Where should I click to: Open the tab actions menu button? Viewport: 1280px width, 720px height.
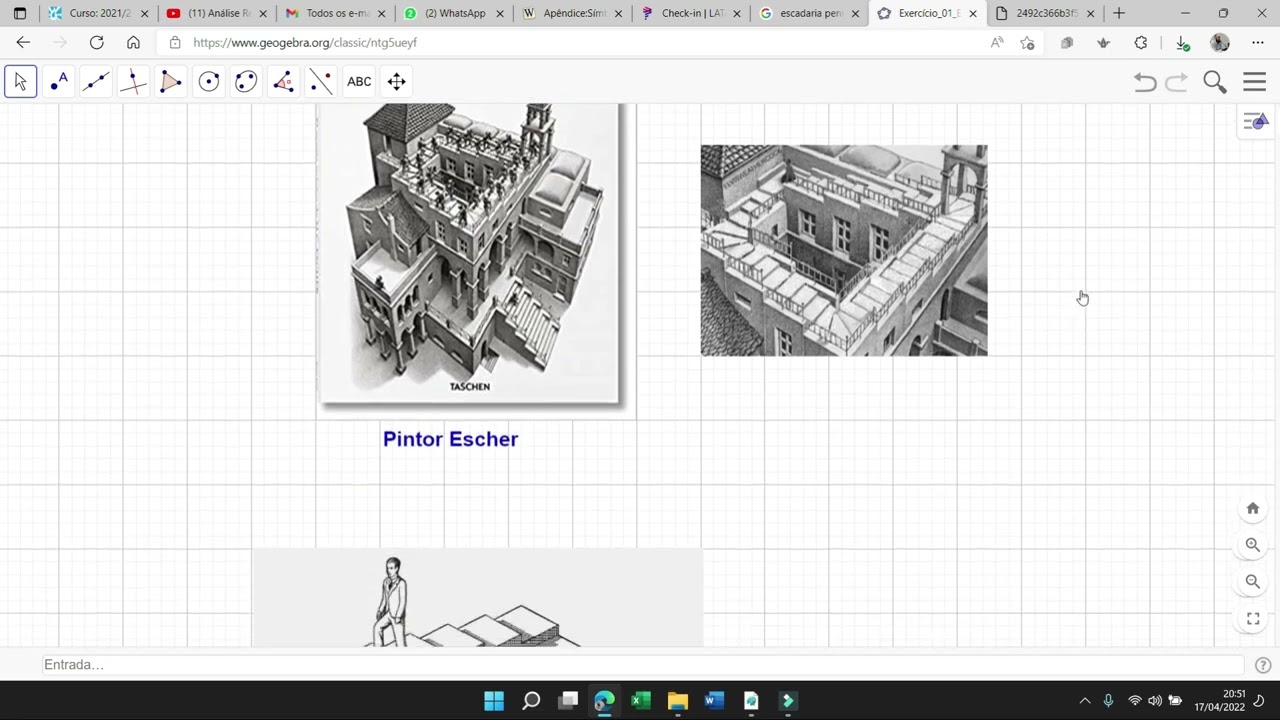coord(19,13)
